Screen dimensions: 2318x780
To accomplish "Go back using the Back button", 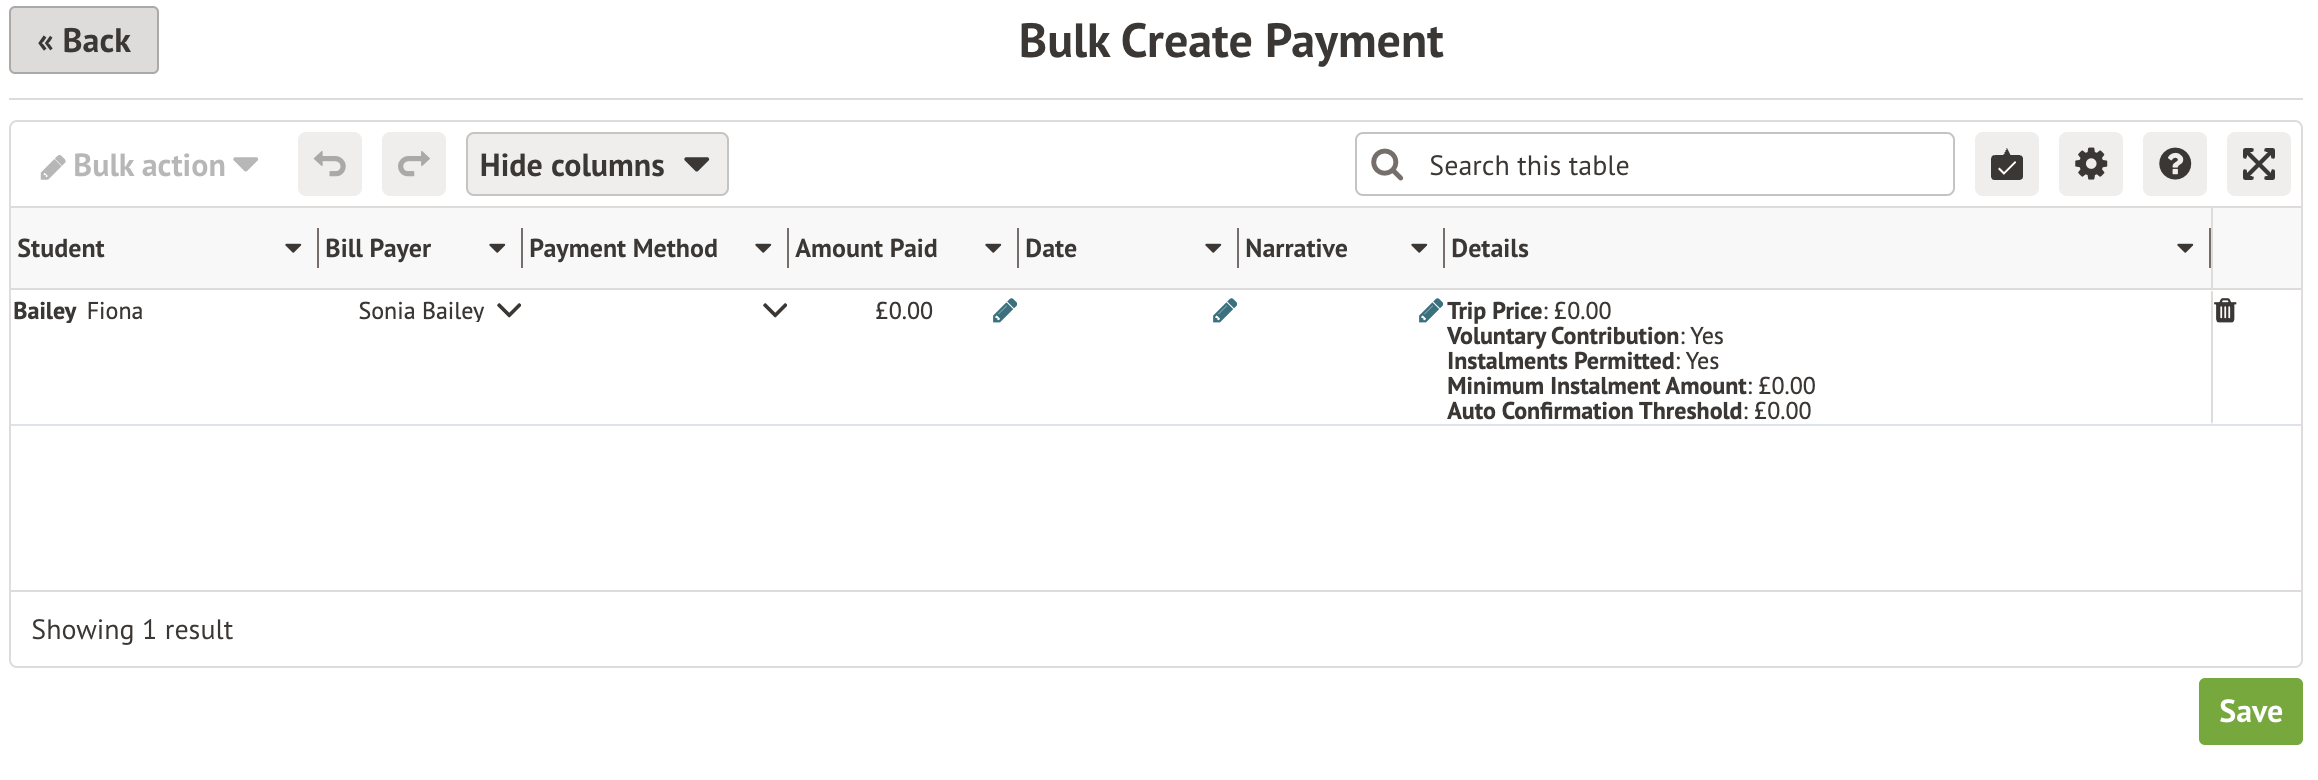I will [x=84, y=40].
